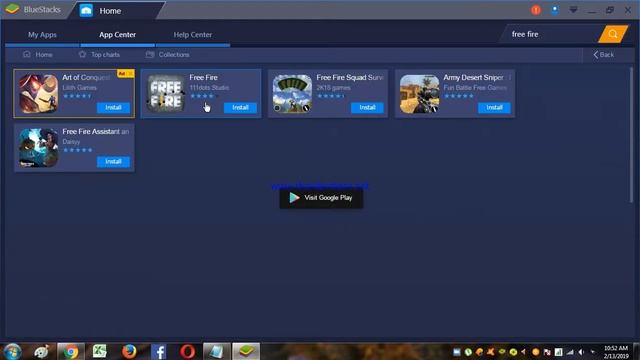Switch to My Apps tab
640x360 pixels.
pos(42,35)
